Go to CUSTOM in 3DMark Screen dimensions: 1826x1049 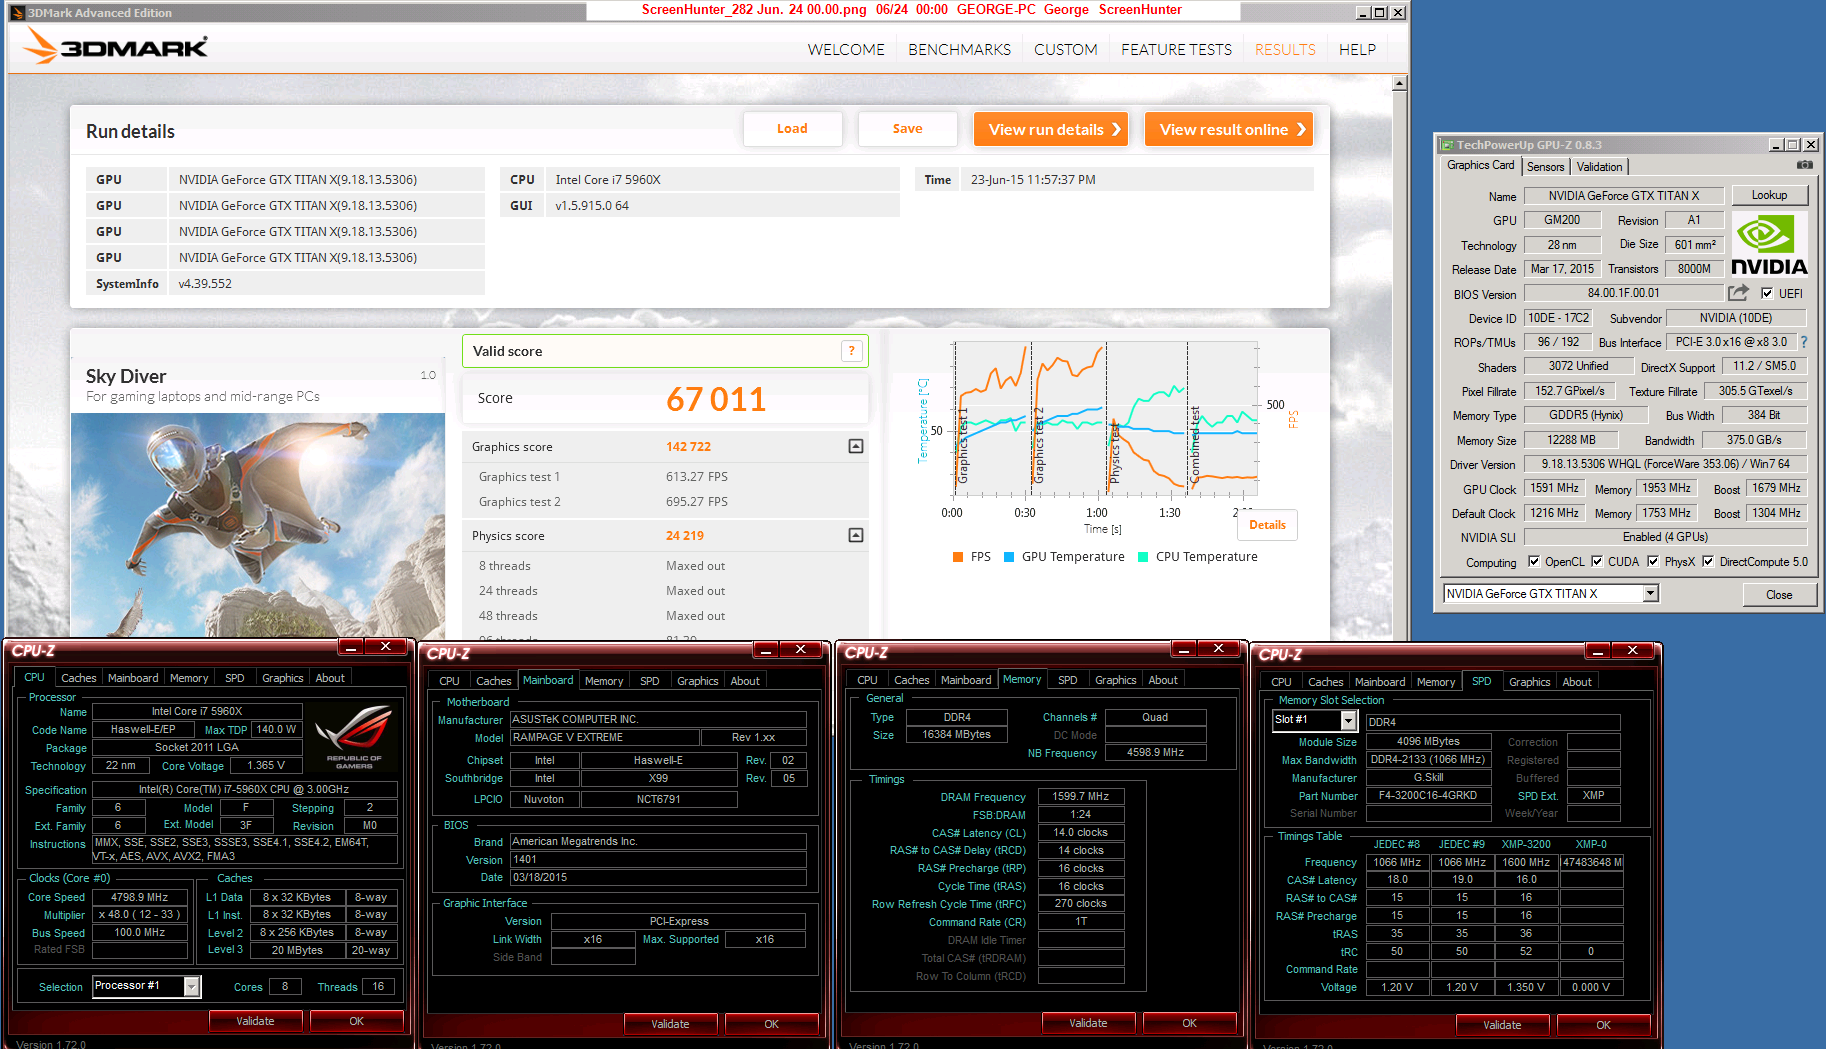tap(1066, 49)
